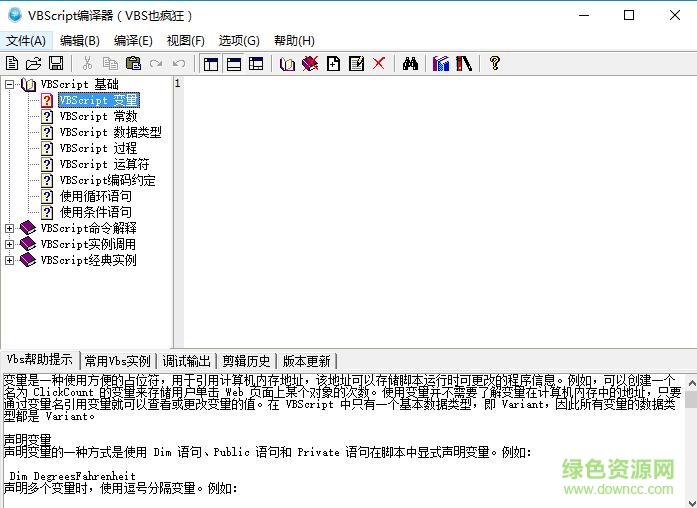Click the Cut scissors icon
This screenshot has height=508, width=697.
point(87,64)
